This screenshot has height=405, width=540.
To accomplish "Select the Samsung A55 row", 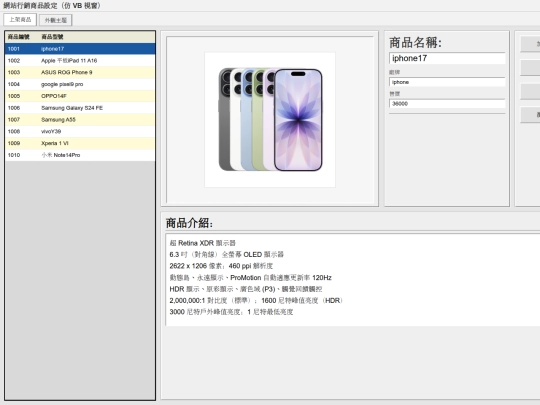I will coord(80,120).
